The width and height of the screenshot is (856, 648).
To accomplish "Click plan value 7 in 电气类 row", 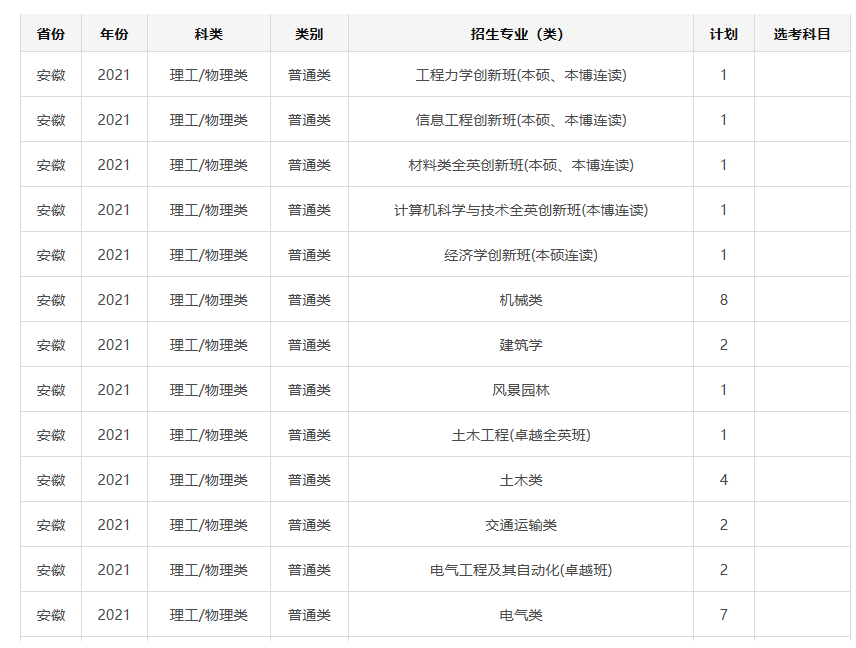I will click(723, 615).
